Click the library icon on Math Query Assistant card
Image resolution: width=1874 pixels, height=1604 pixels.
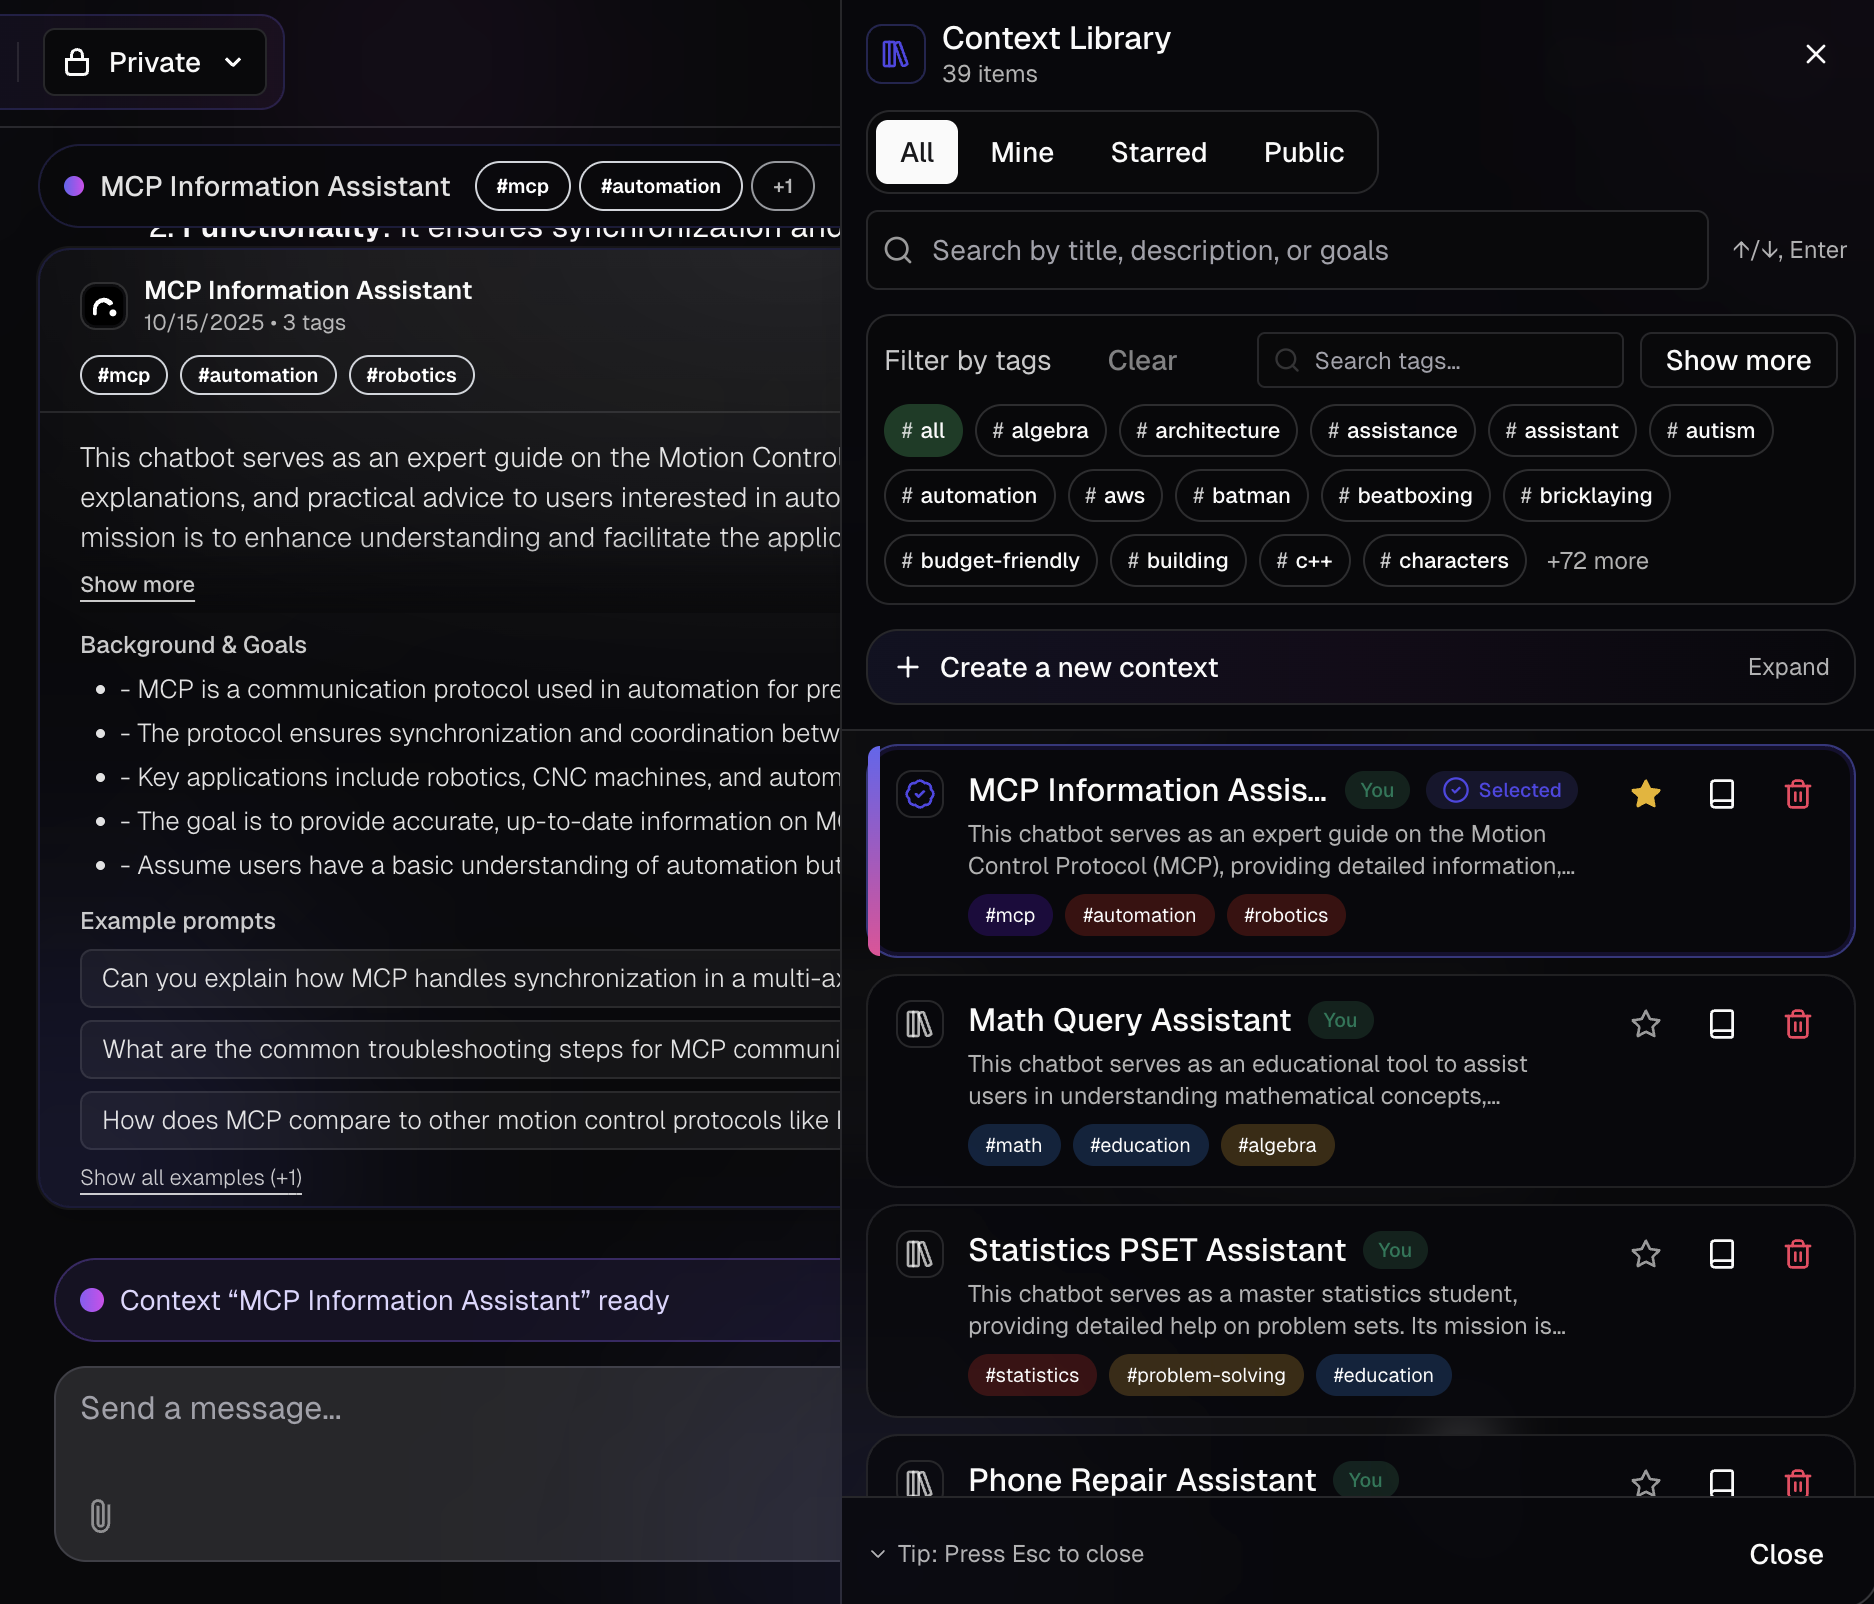[920, 1024]
